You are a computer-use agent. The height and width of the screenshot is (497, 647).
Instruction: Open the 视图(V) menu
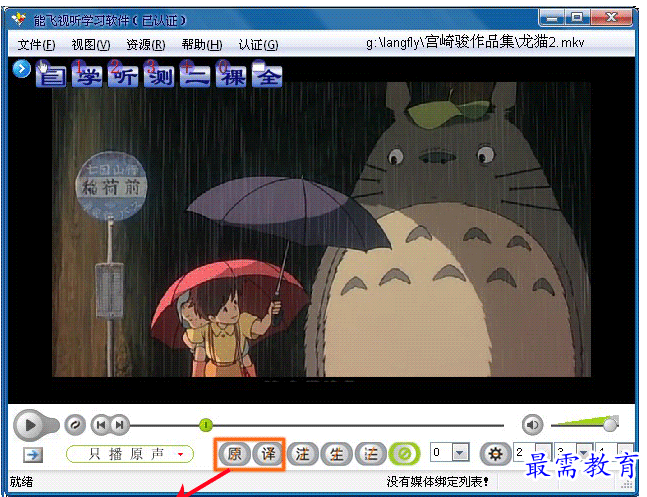pos(91,44)
